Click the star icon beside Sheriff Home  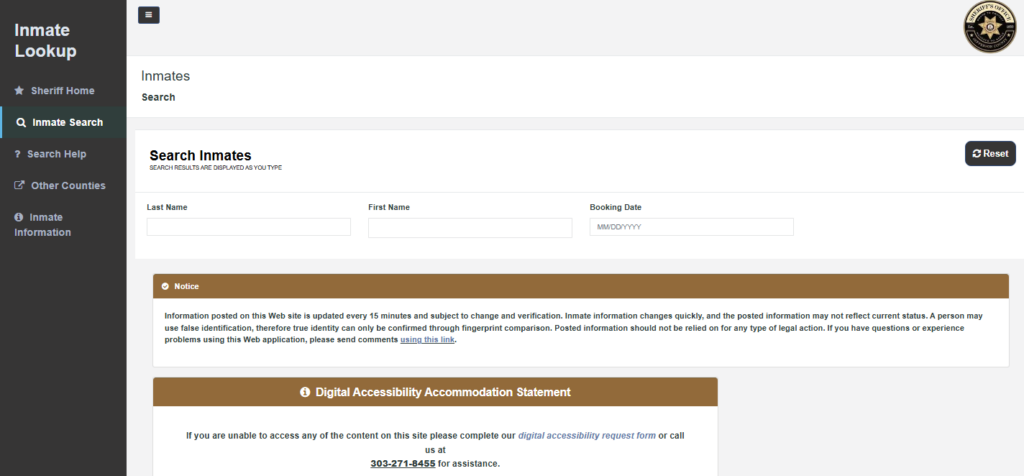point(19,91)
